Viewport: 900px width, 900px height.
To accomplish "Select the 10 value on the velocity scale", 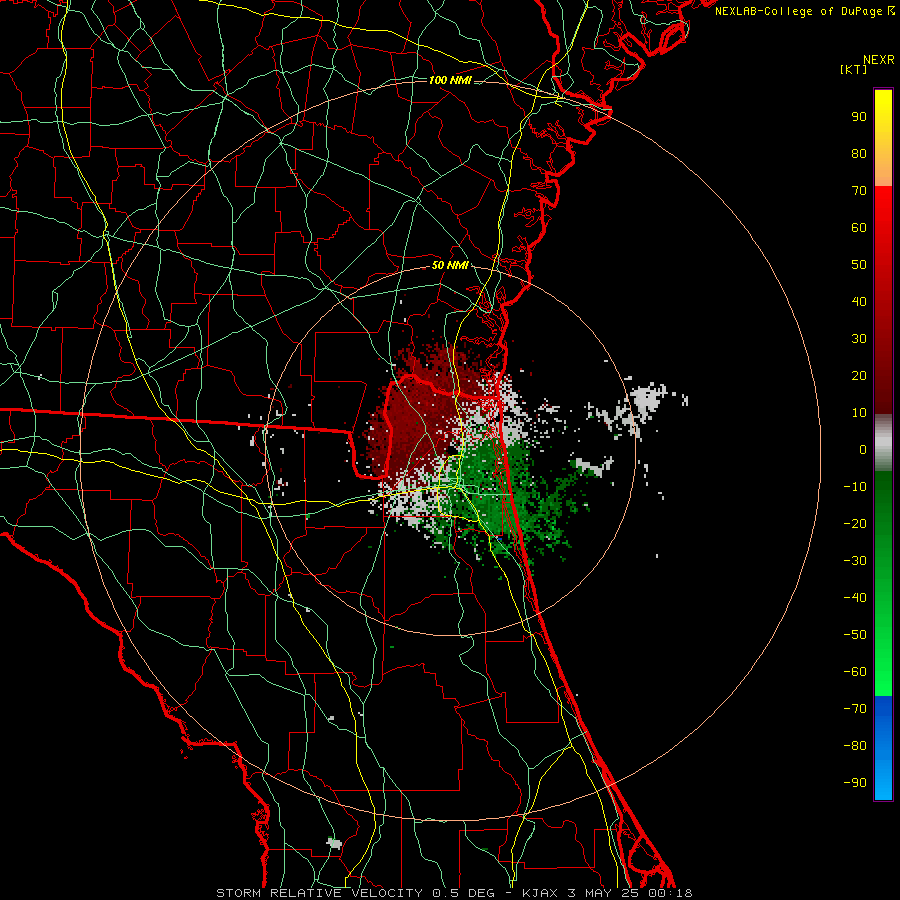I will pos(859,413).
